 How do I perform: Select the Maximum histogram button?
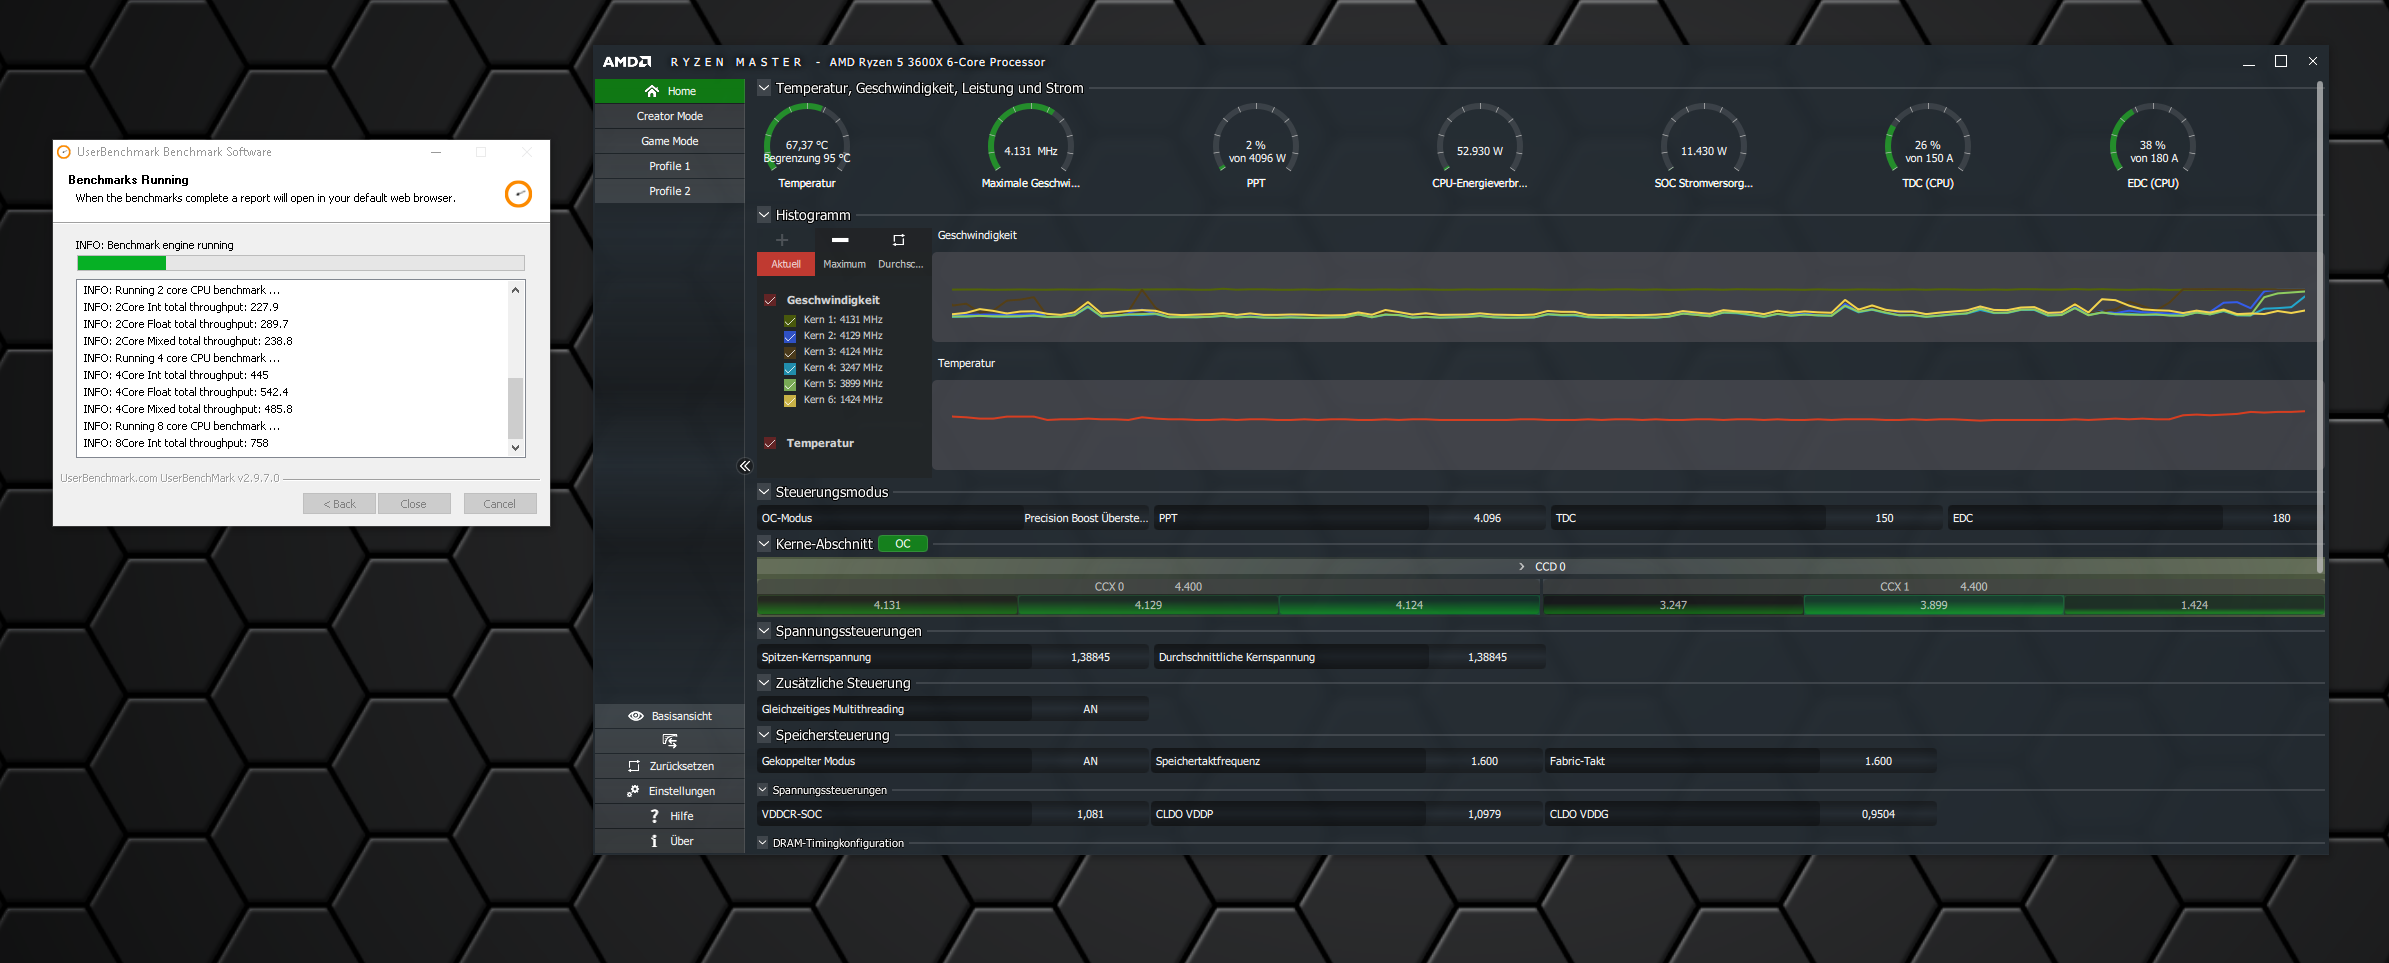point(844,264)
